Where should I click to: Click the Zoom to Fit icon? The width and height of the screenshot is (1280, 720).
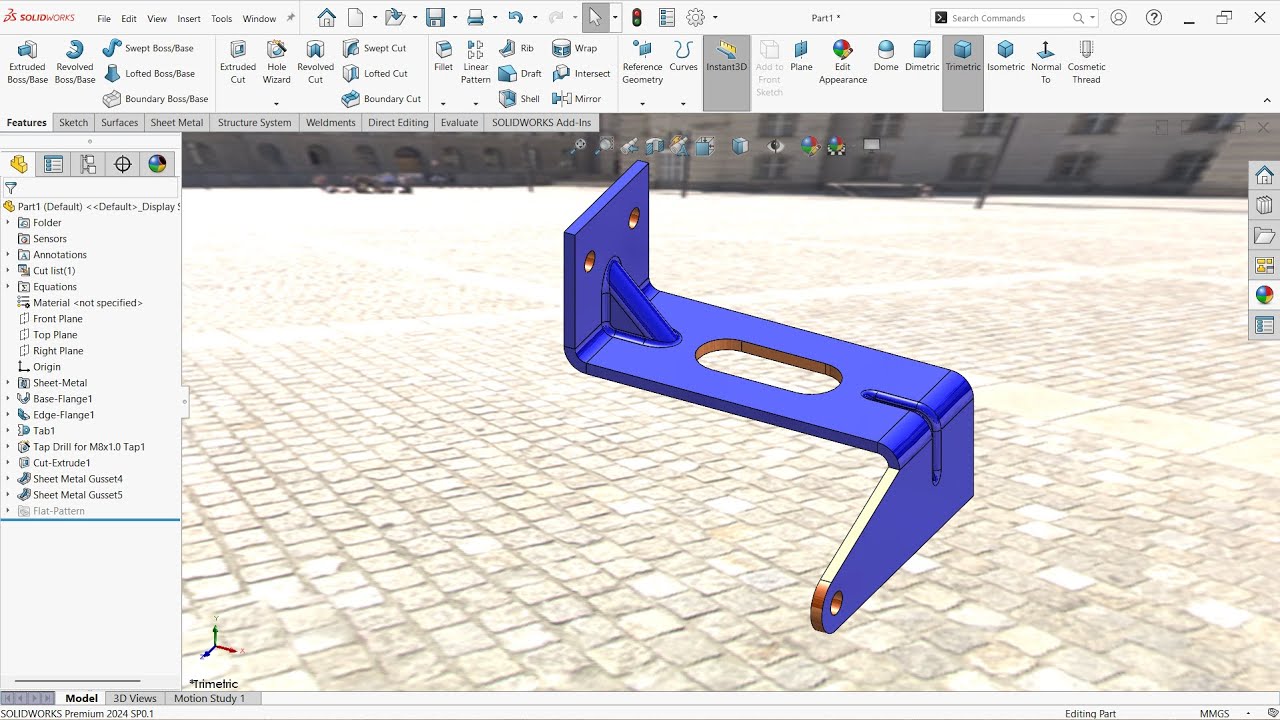578,146
